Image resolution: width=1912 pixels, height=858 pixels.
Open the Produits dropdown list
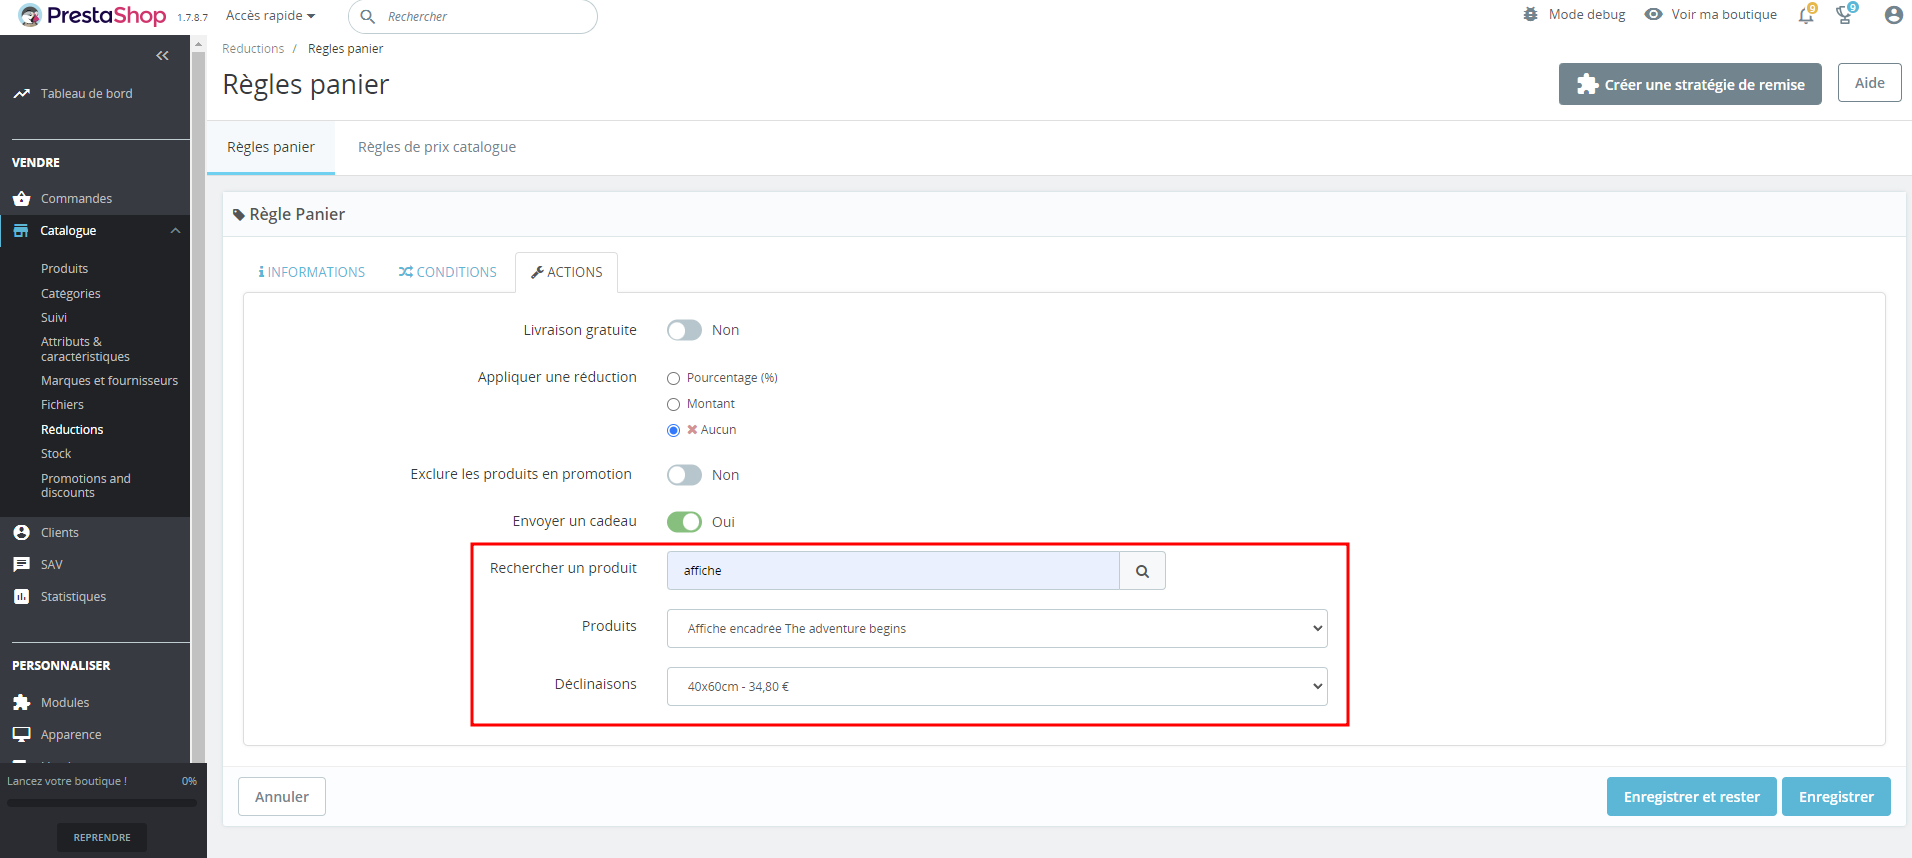coord(997,629)
